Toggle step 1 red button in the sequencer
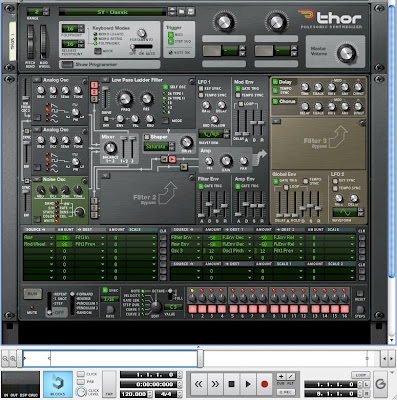The width and height of the screenshot is (397, 400). click(x=192, y=309)
